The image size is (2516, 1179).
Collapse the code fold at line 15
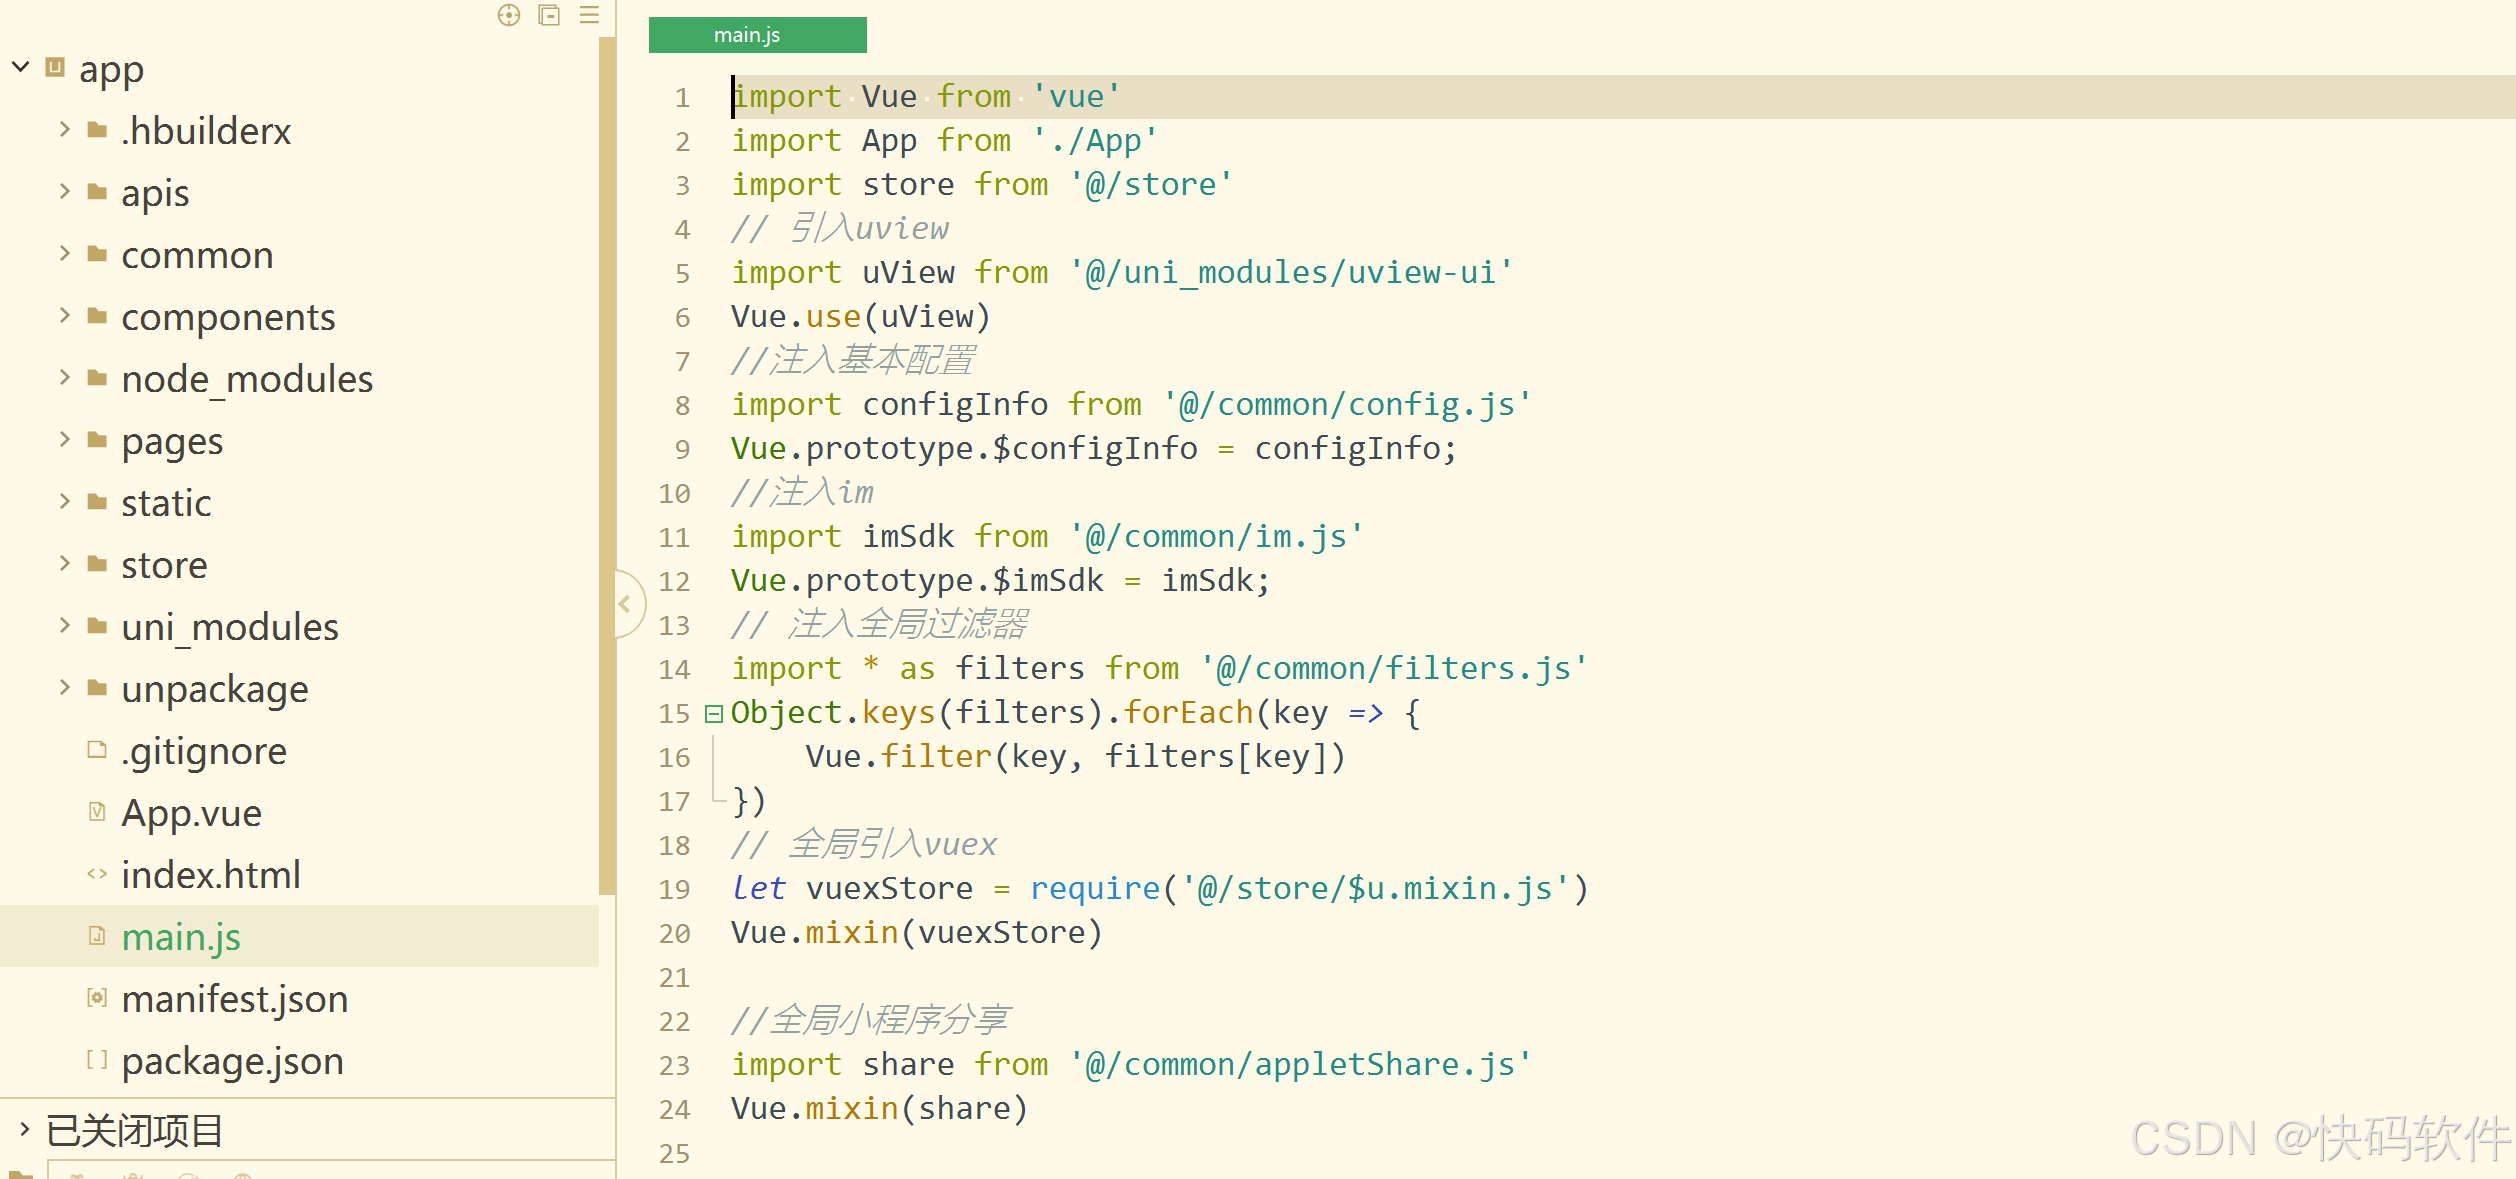coord(713,713)
